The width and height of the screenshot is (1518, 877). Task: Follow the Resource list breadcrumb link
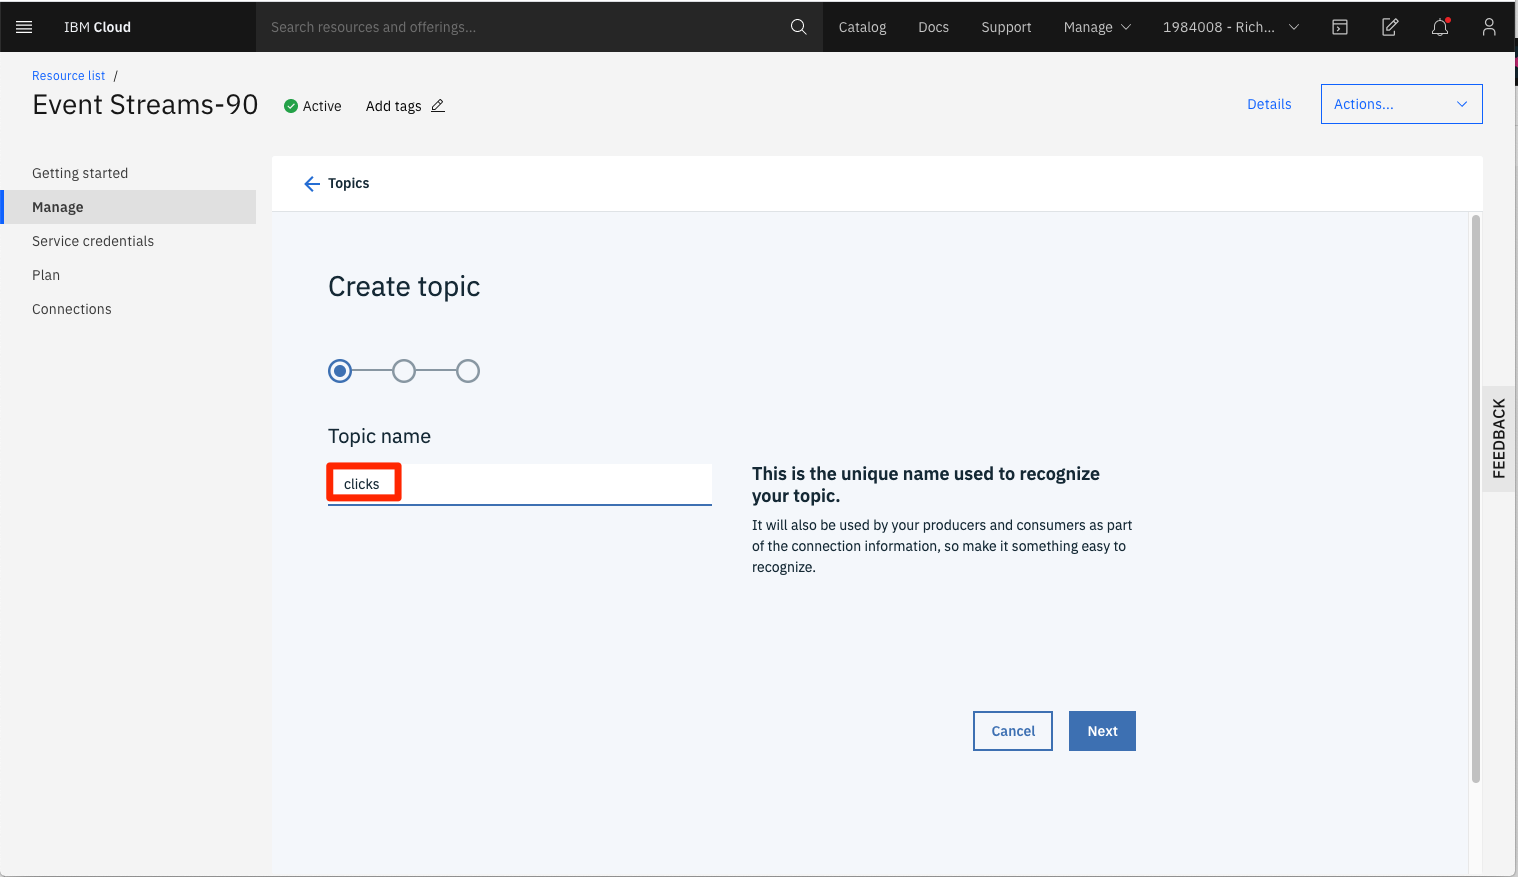pos(68,76)
